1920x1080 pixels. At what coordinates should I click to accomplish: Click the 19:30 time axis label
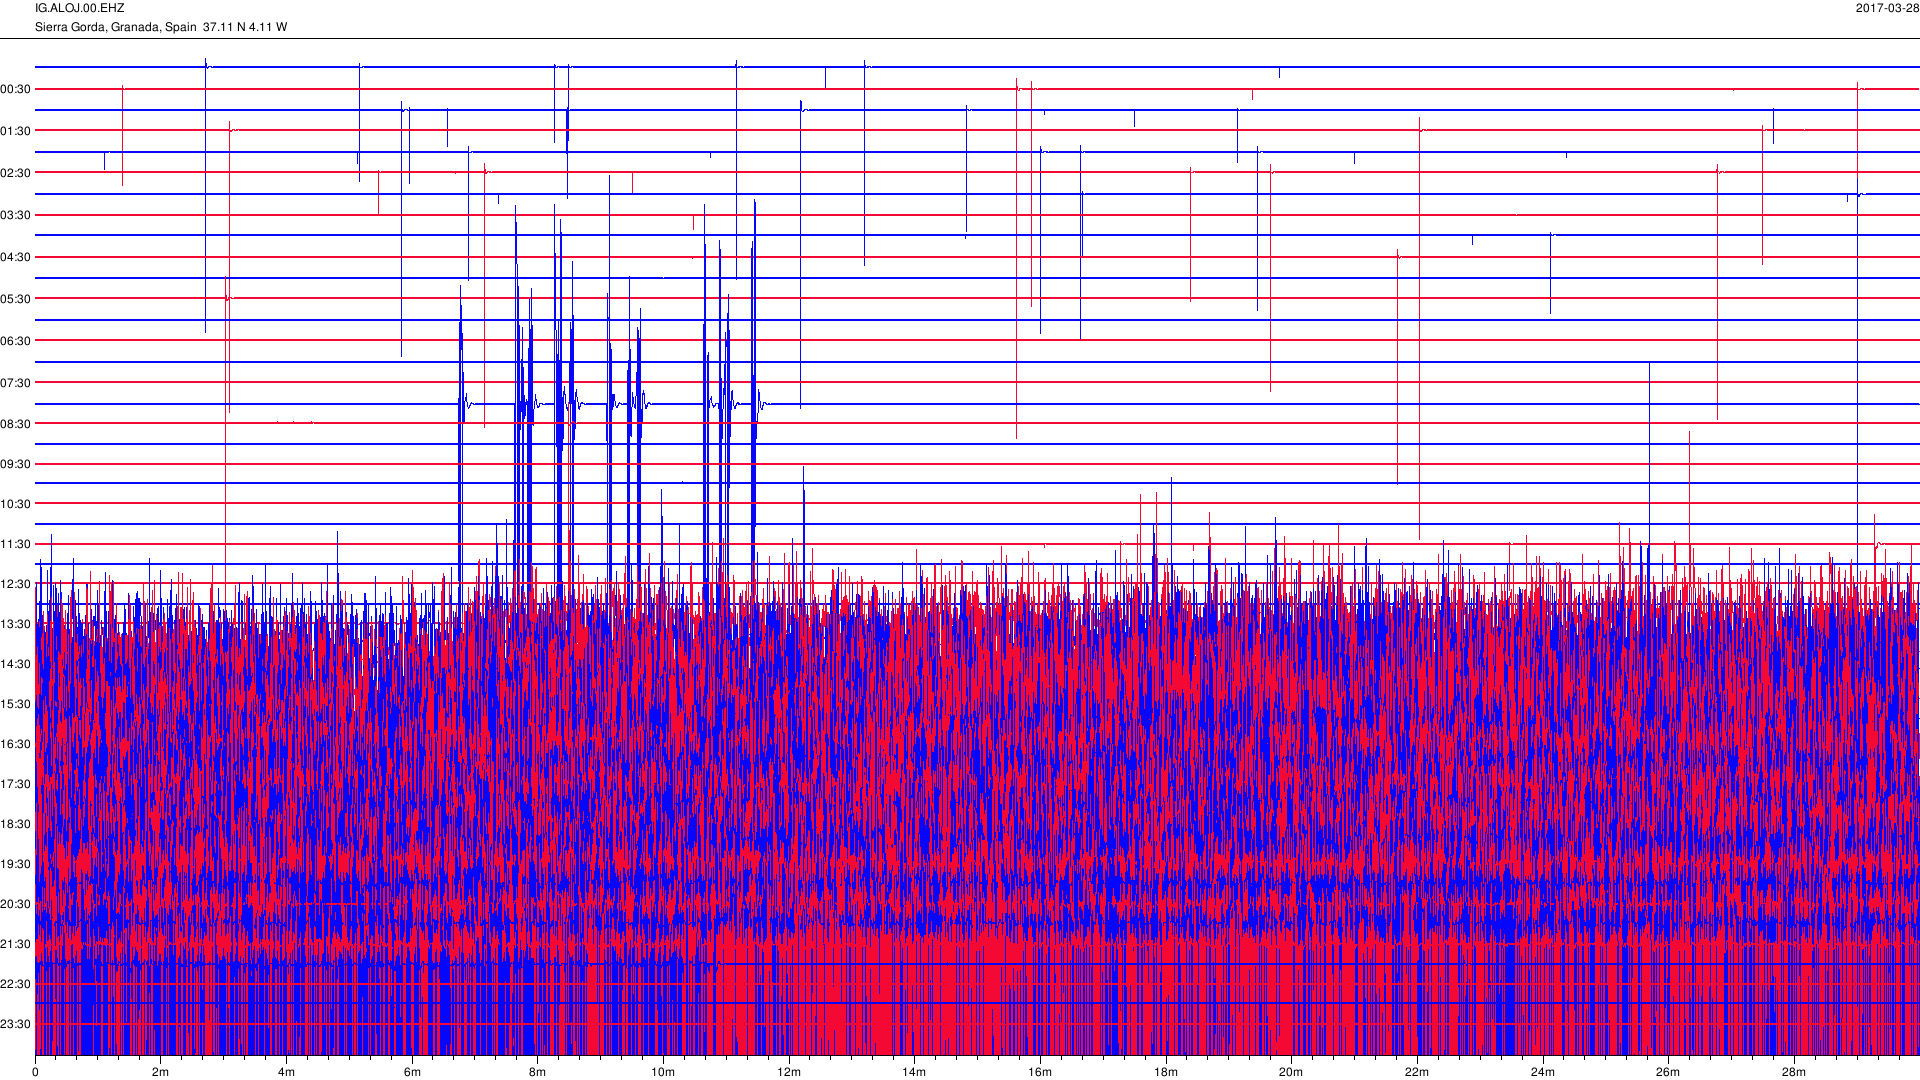click(x=16, y=864)
